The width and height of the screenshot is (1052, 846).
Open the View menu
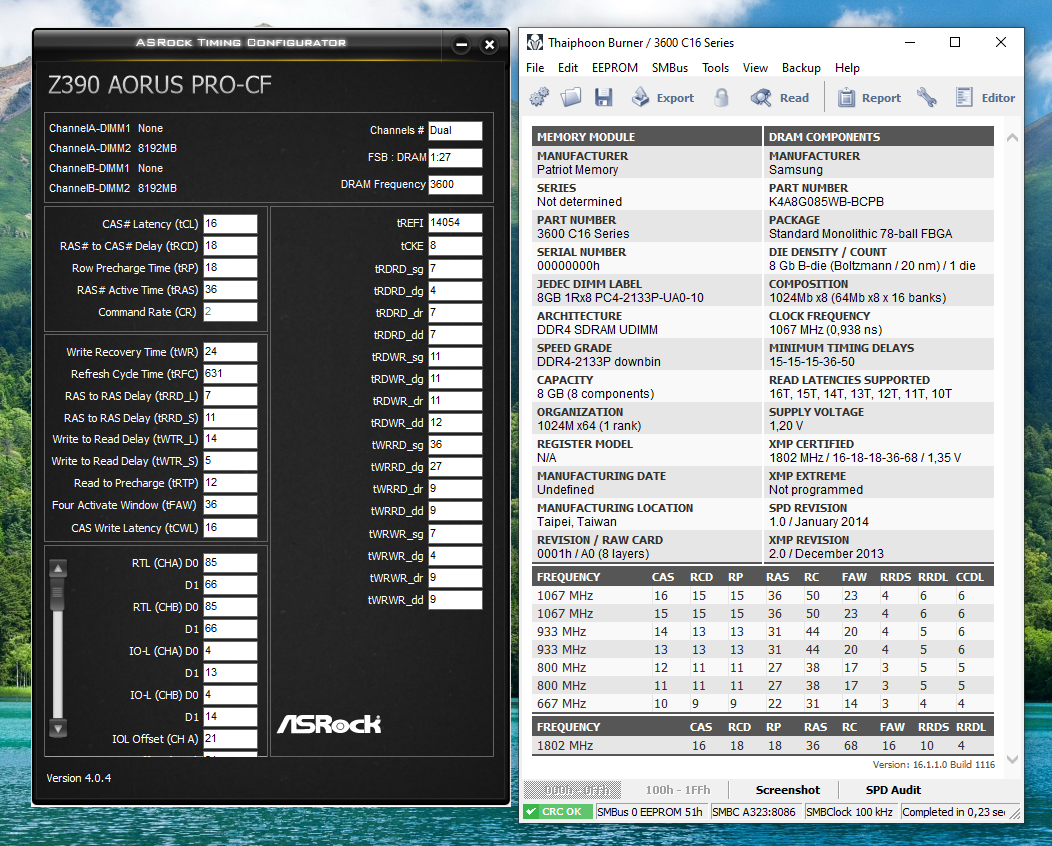pyautogui.click(x=755, y=68)
